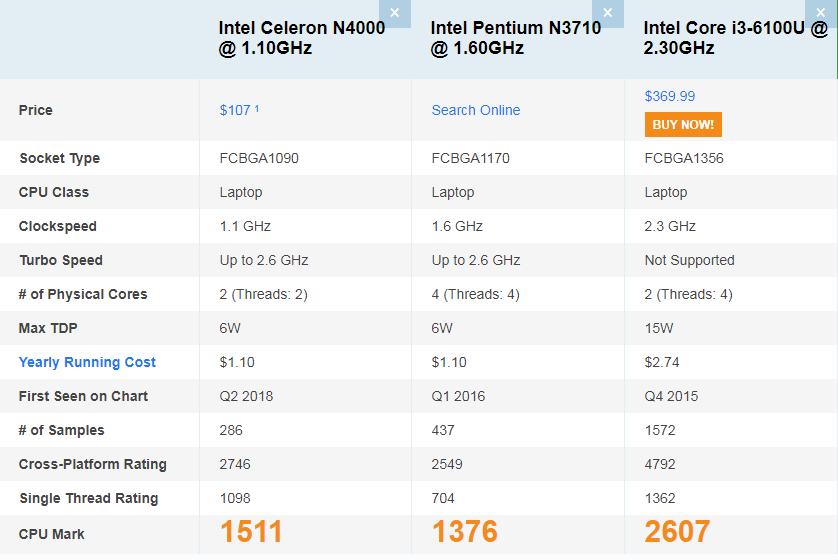Select the Intel Core i3-6100U heading
Image resolution: width=838 pixels, height=560 pixels.
click(x=735, y=38)
